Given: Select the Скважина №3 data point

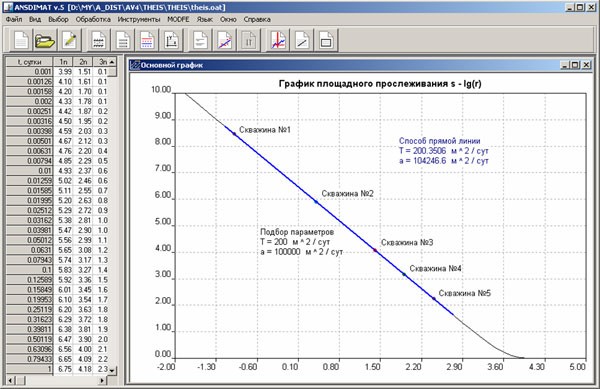Looking at the screenshot, I should [375, 251].
